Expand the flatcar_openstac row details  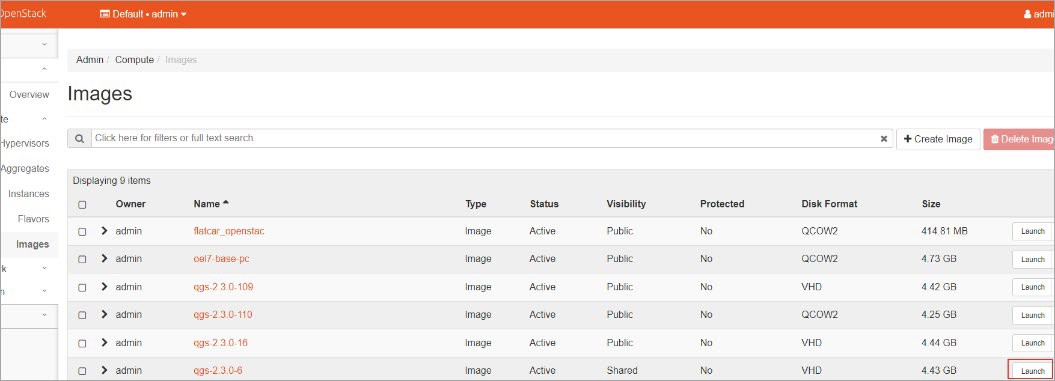(104, 231)
